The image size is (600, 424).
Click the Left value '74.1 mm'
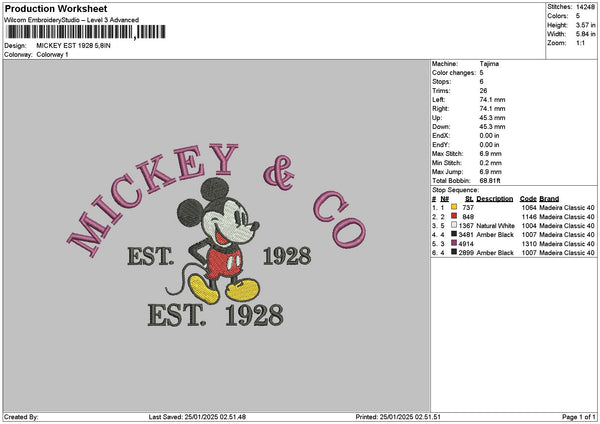(492, 99)
